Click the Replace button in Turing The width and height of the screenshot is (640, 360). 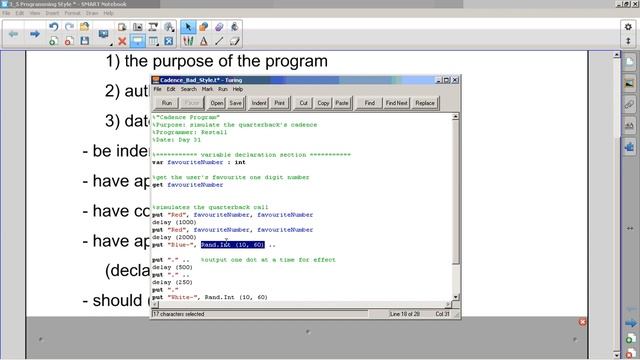pos(425,103)
